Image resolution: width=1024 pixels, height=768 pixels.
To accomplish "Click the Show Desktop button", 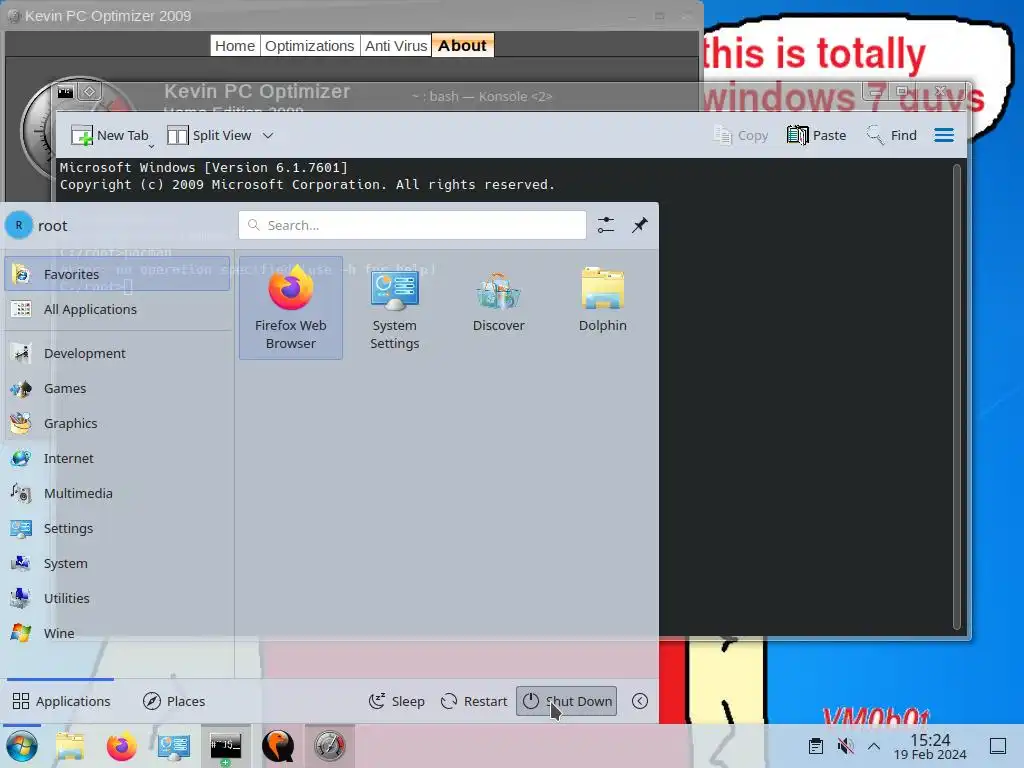I will (998, 746).
